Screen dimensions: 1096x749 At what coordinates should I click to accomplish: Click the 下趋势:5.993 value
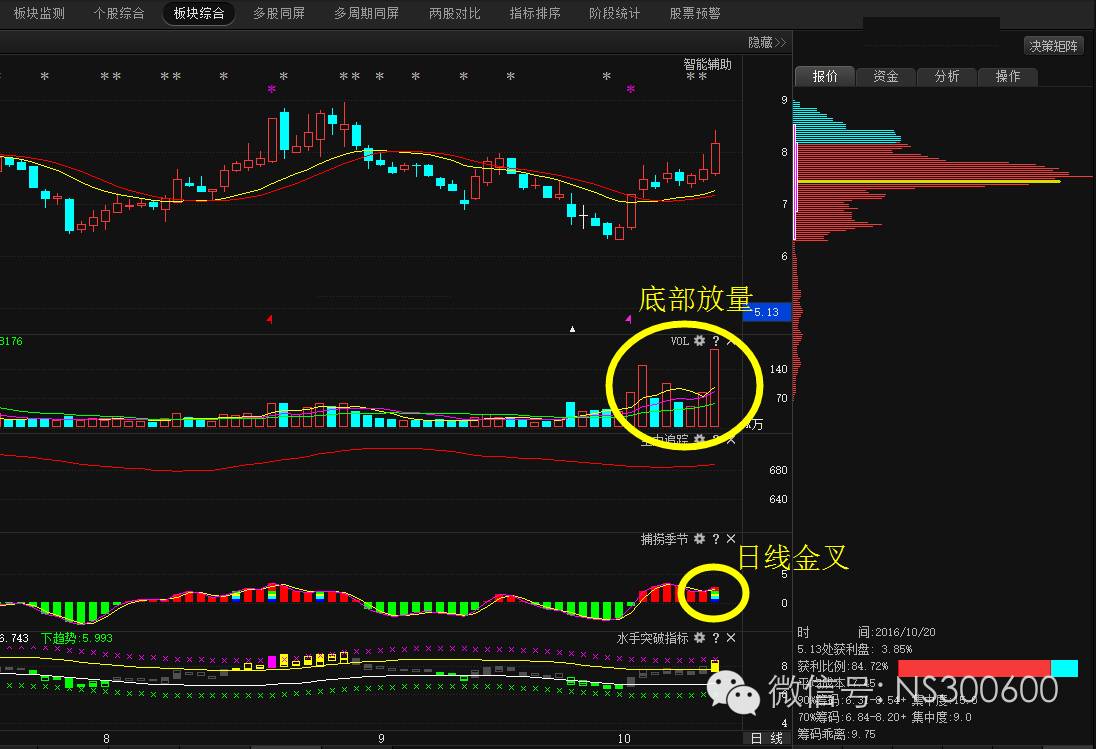pos(76,638)
